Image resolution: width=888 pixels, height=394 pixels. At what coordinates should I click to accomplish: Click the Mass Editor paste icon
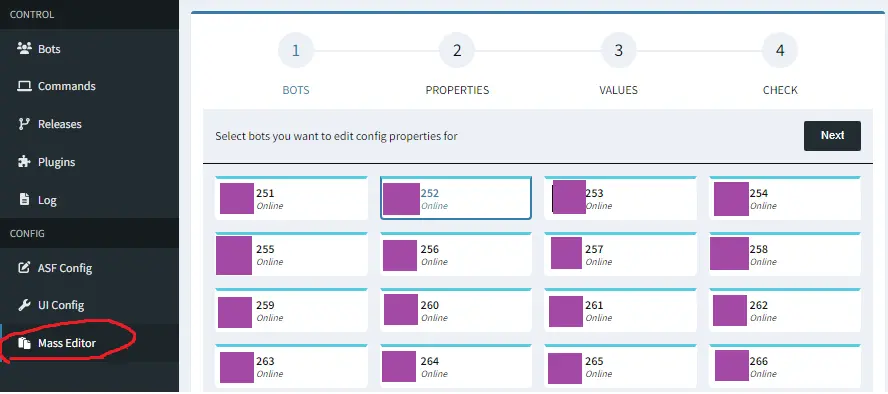click(x=24, y=343)
